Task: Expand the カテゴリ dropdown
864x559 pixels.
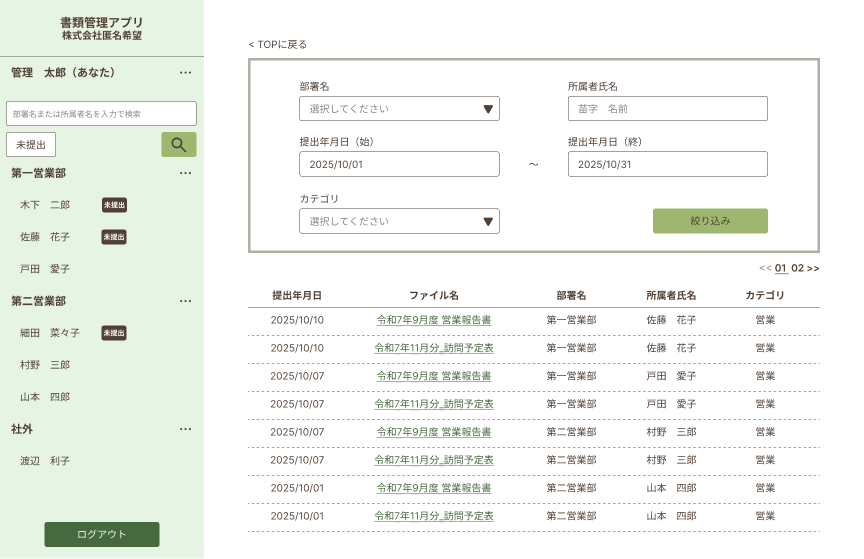Action: (399, 221)
